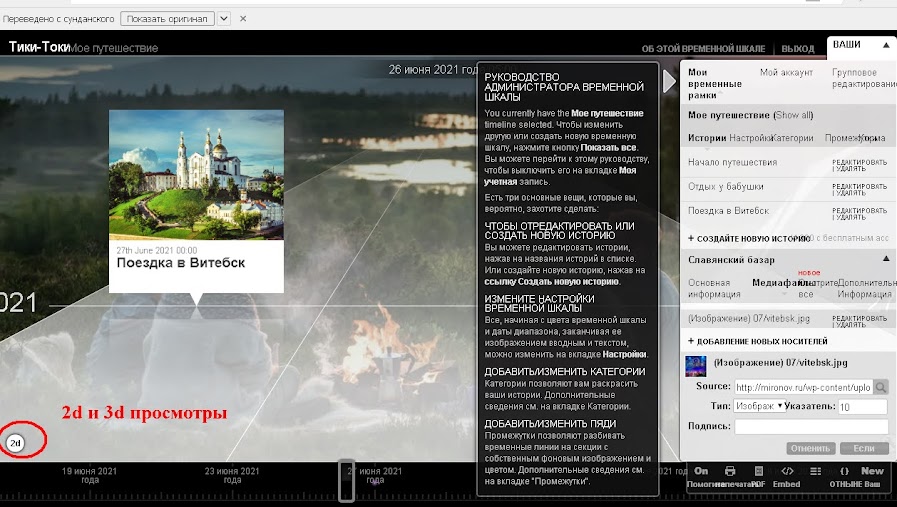Click the search icon beside Source field
897x507 pixels.
(x=881, y=387)
